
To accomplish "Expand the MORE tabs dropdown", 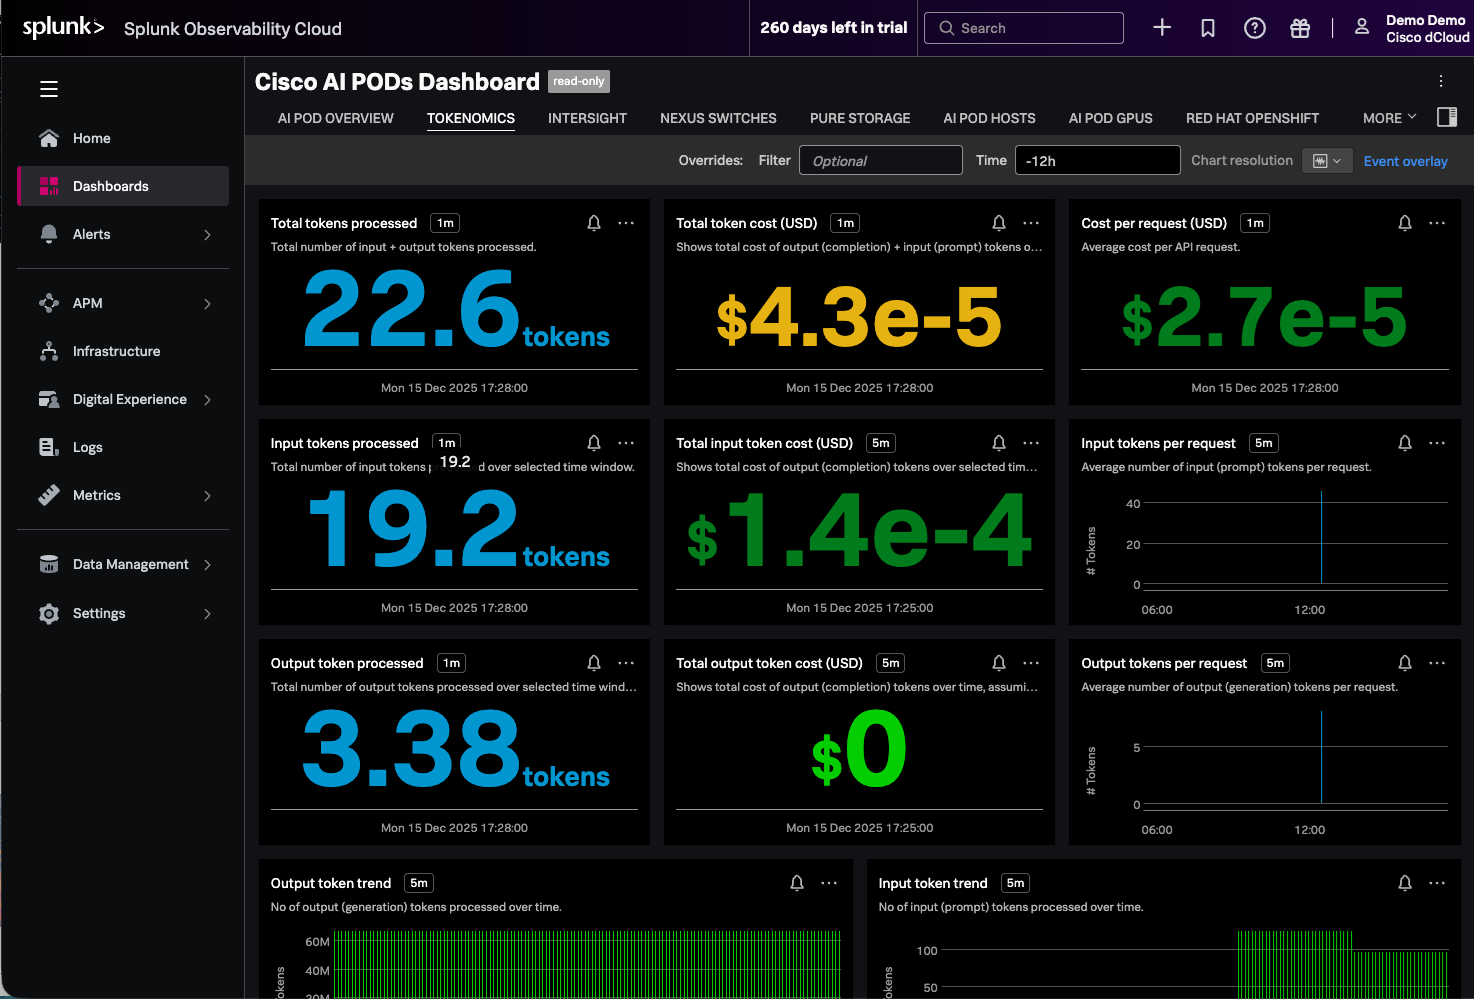I will coord(1389,118).
